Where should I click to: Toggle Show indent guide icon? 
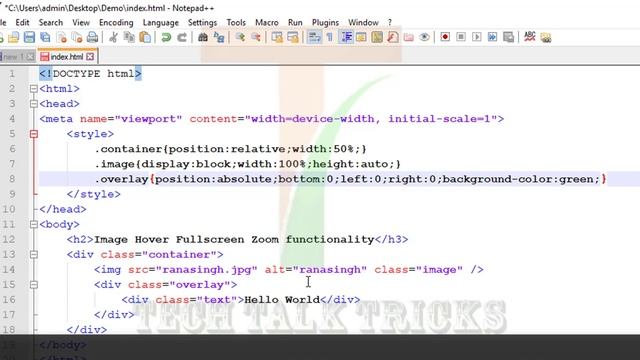346,38
